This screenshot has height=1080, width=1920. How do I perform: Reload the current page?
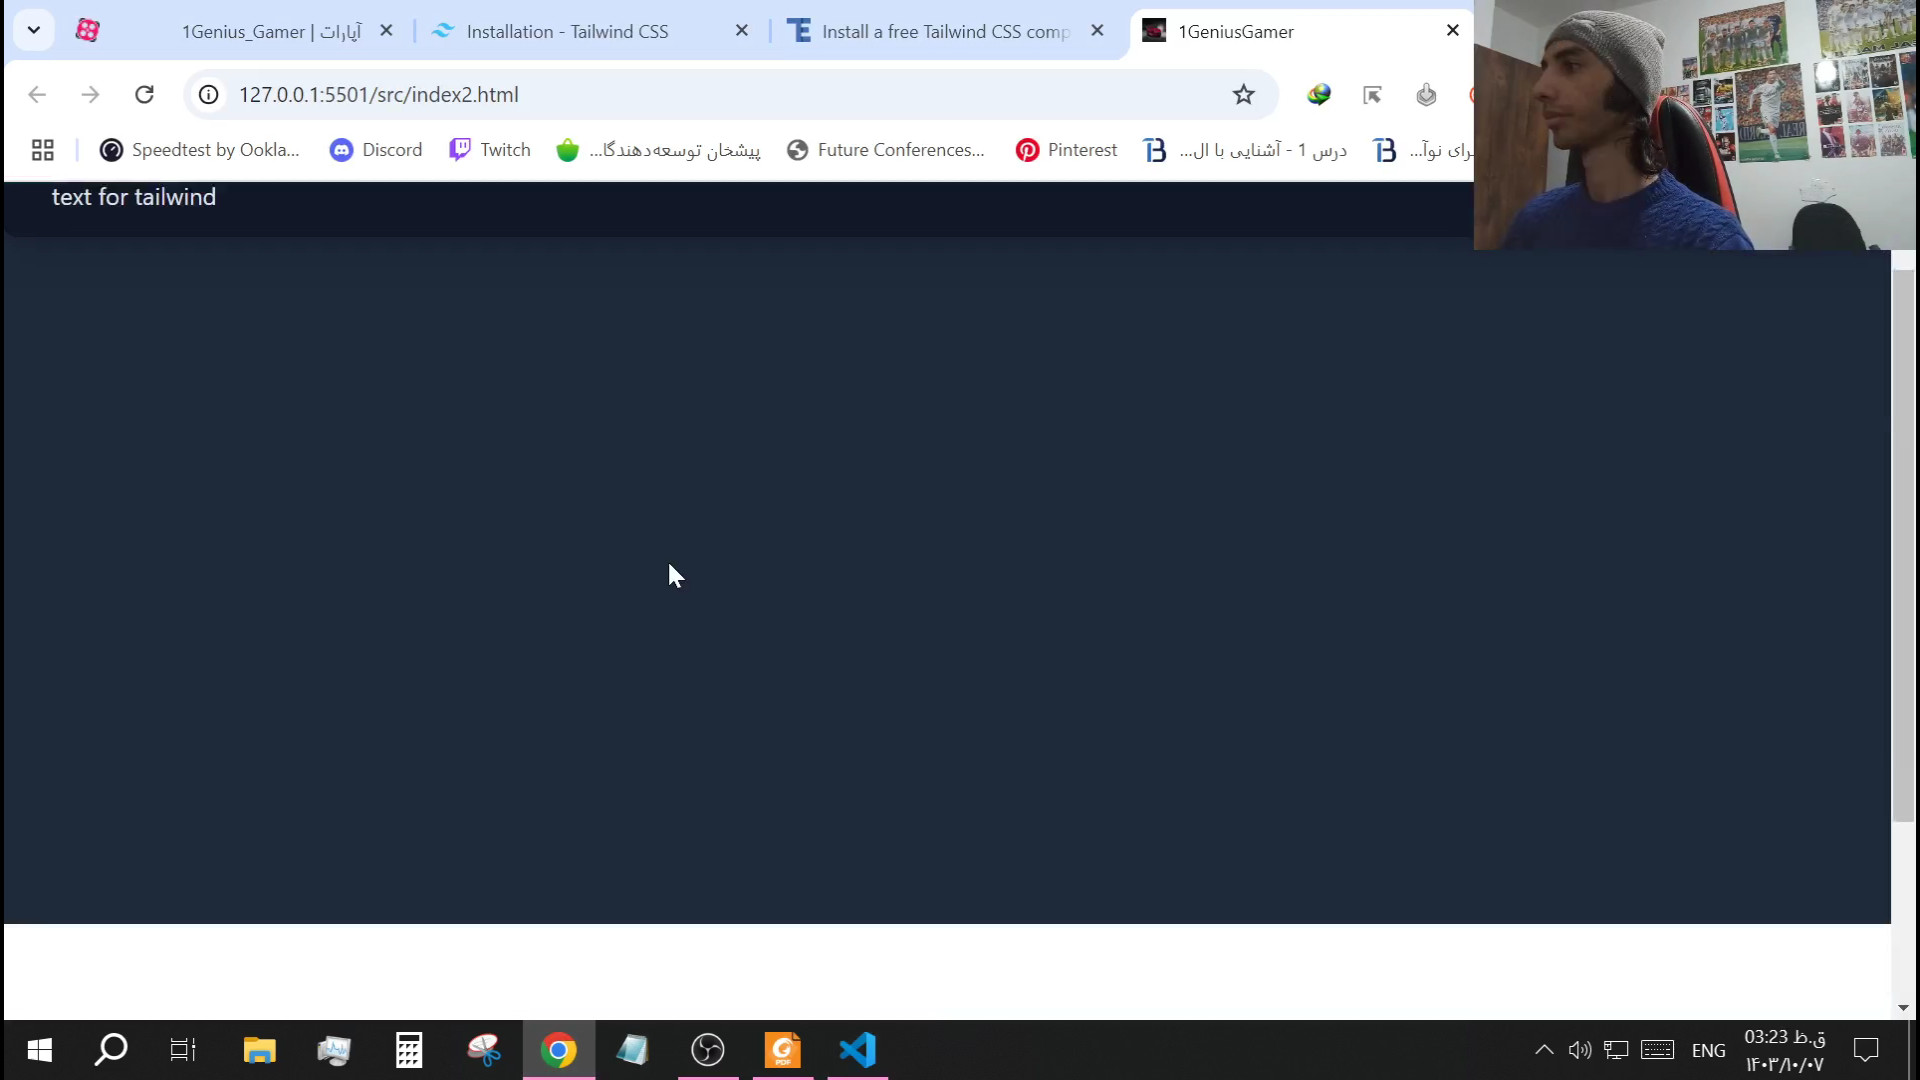(144, 94)
